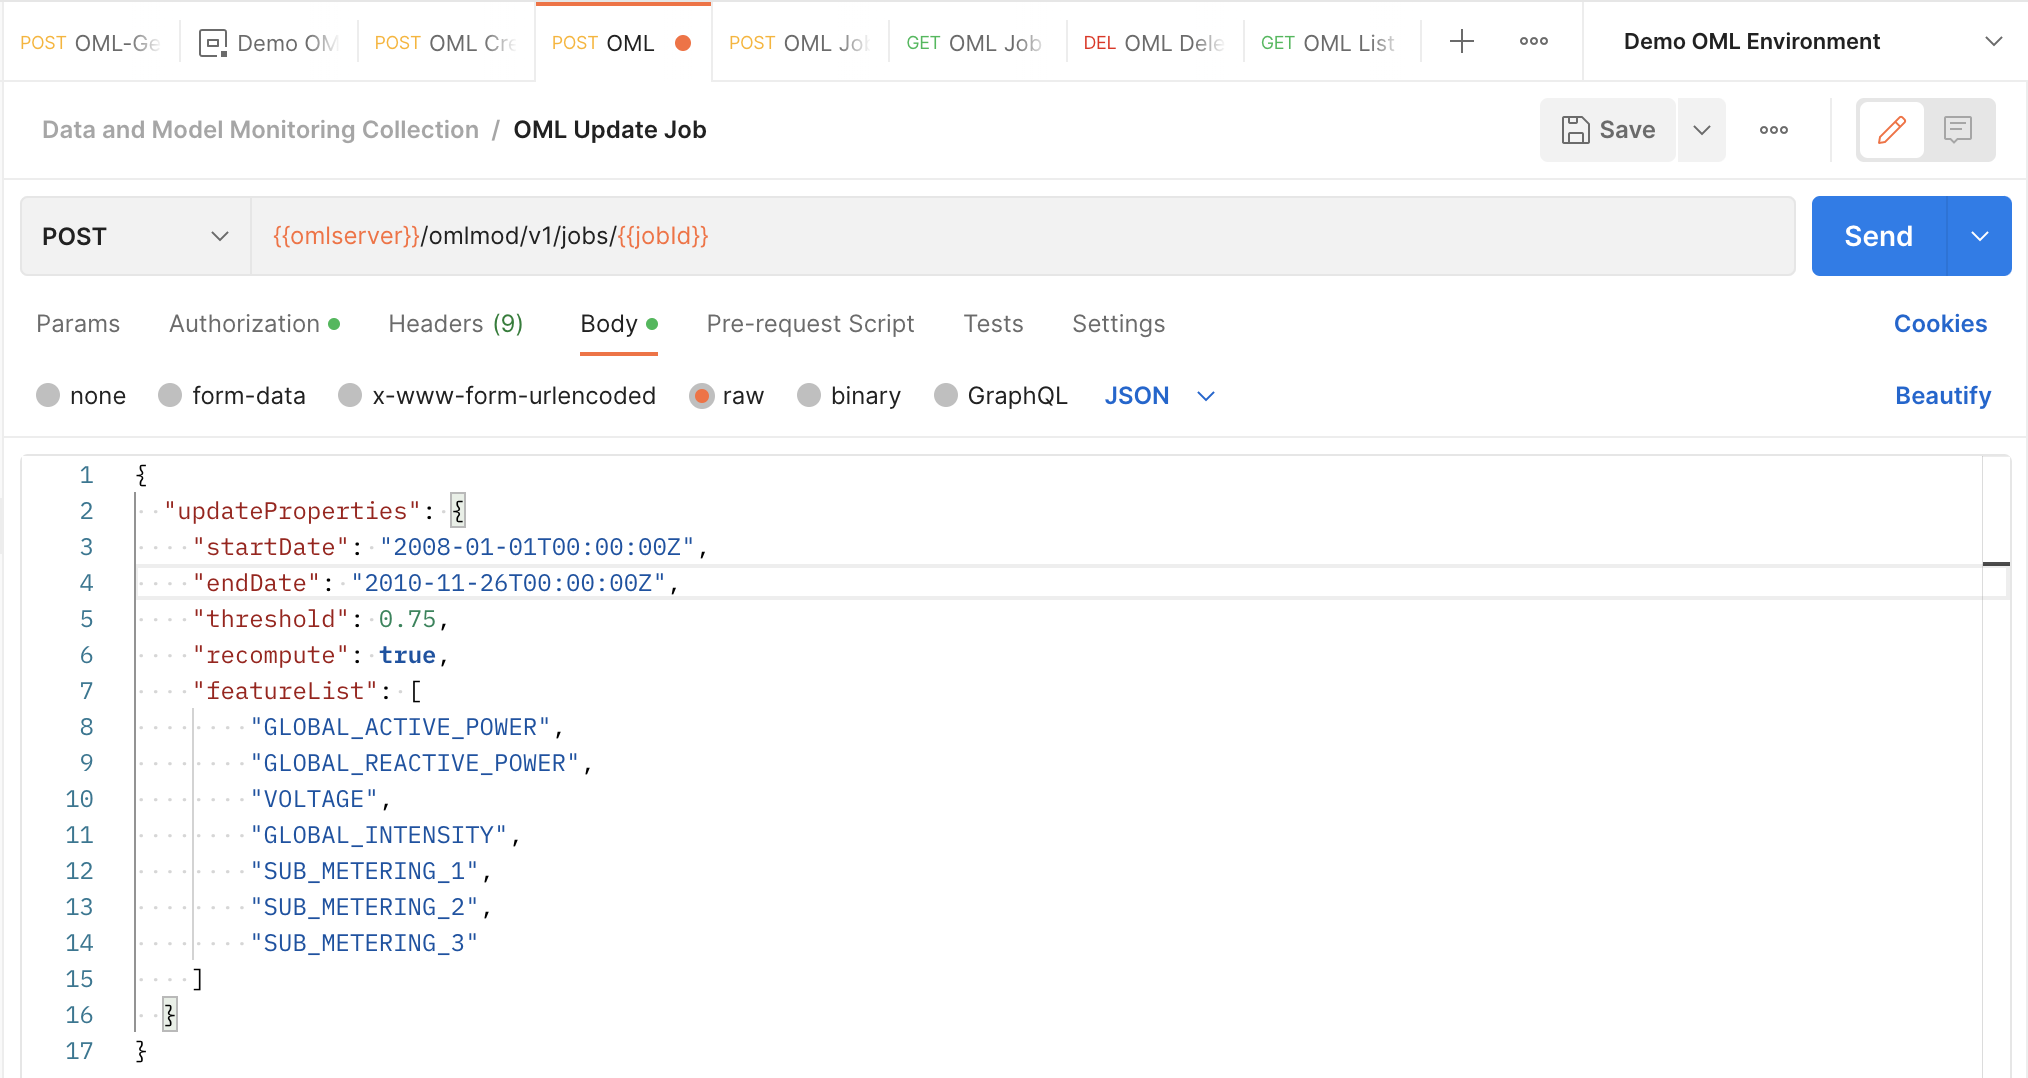Click the request options three-dots icon
Viewport: 2028px width, 1078px height.
(x=1773, y=130)
